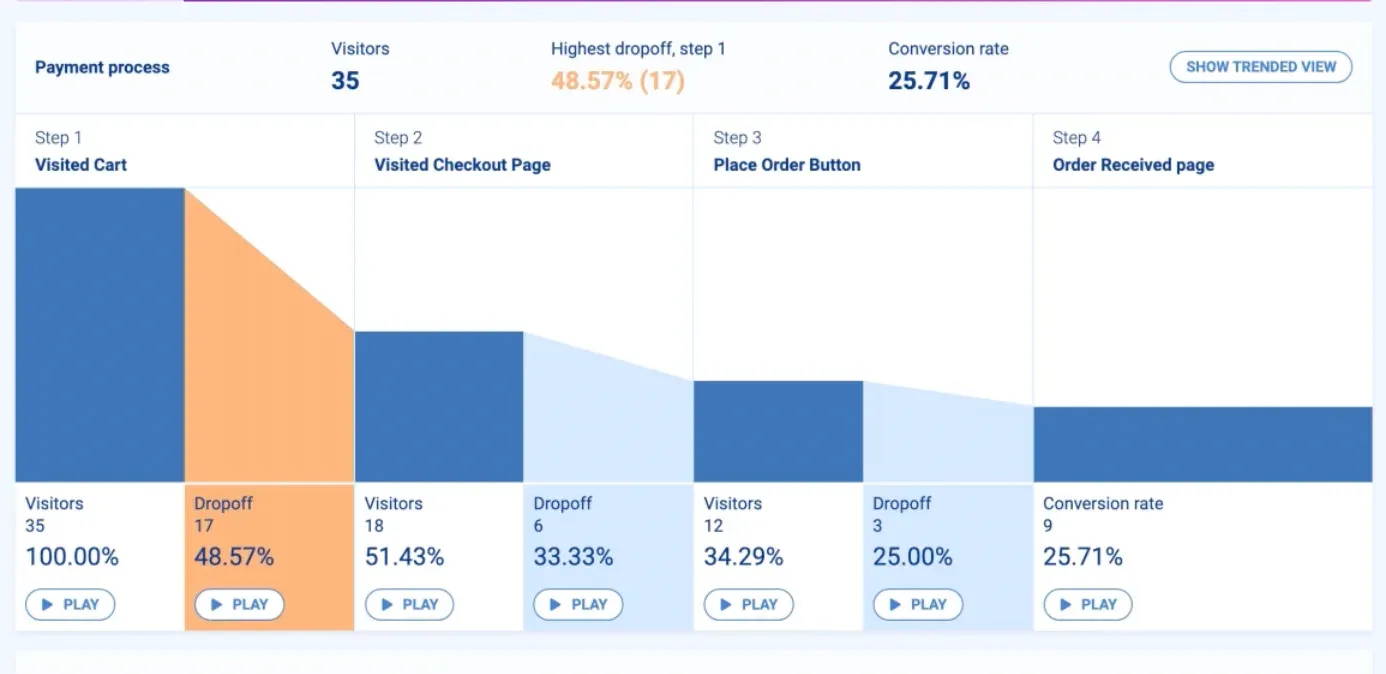Viewport: 1386px width, 674px height.
Task: Click the 25.71% conversion rate link
Action: click(928, 80)
